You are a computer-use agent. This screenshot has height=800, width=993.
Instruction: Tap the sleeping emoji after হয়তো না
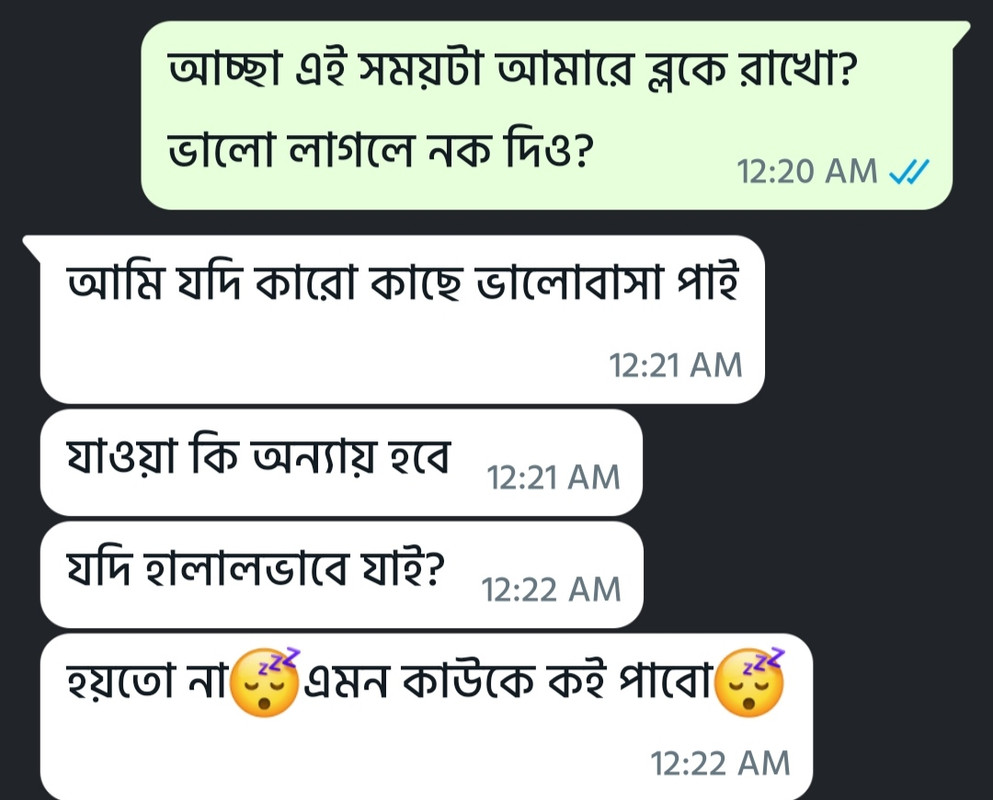pyautogui.click(x=264, y=682)
